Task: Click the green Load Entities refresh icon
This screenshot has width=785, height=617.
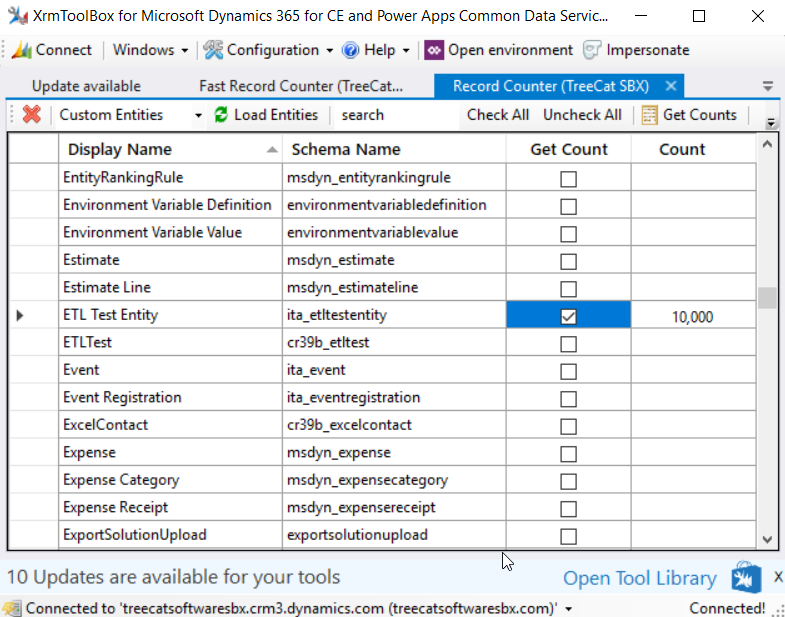Action: pyautogui.click(x=221, y=115)
